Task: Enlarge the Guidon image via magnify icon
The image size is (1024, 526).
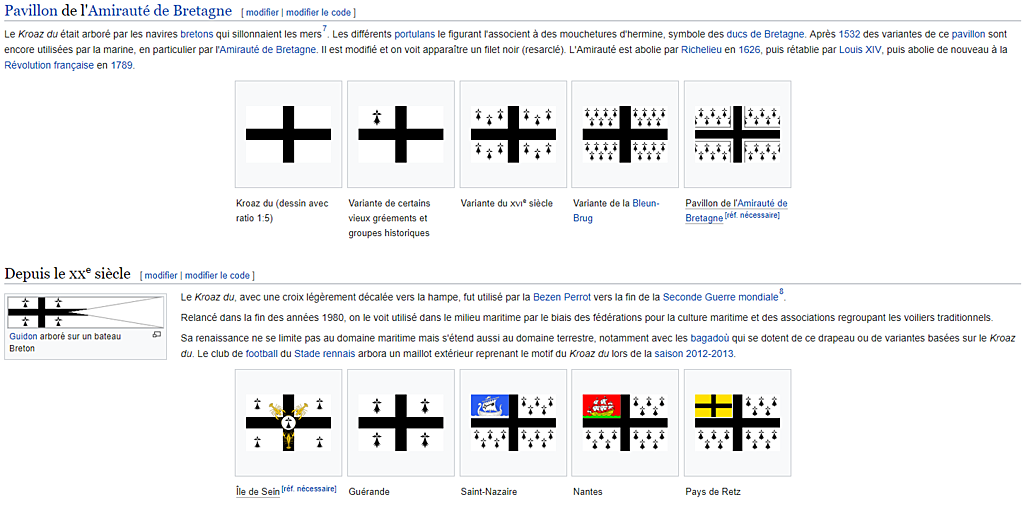Action: click(x=157, y=335)
